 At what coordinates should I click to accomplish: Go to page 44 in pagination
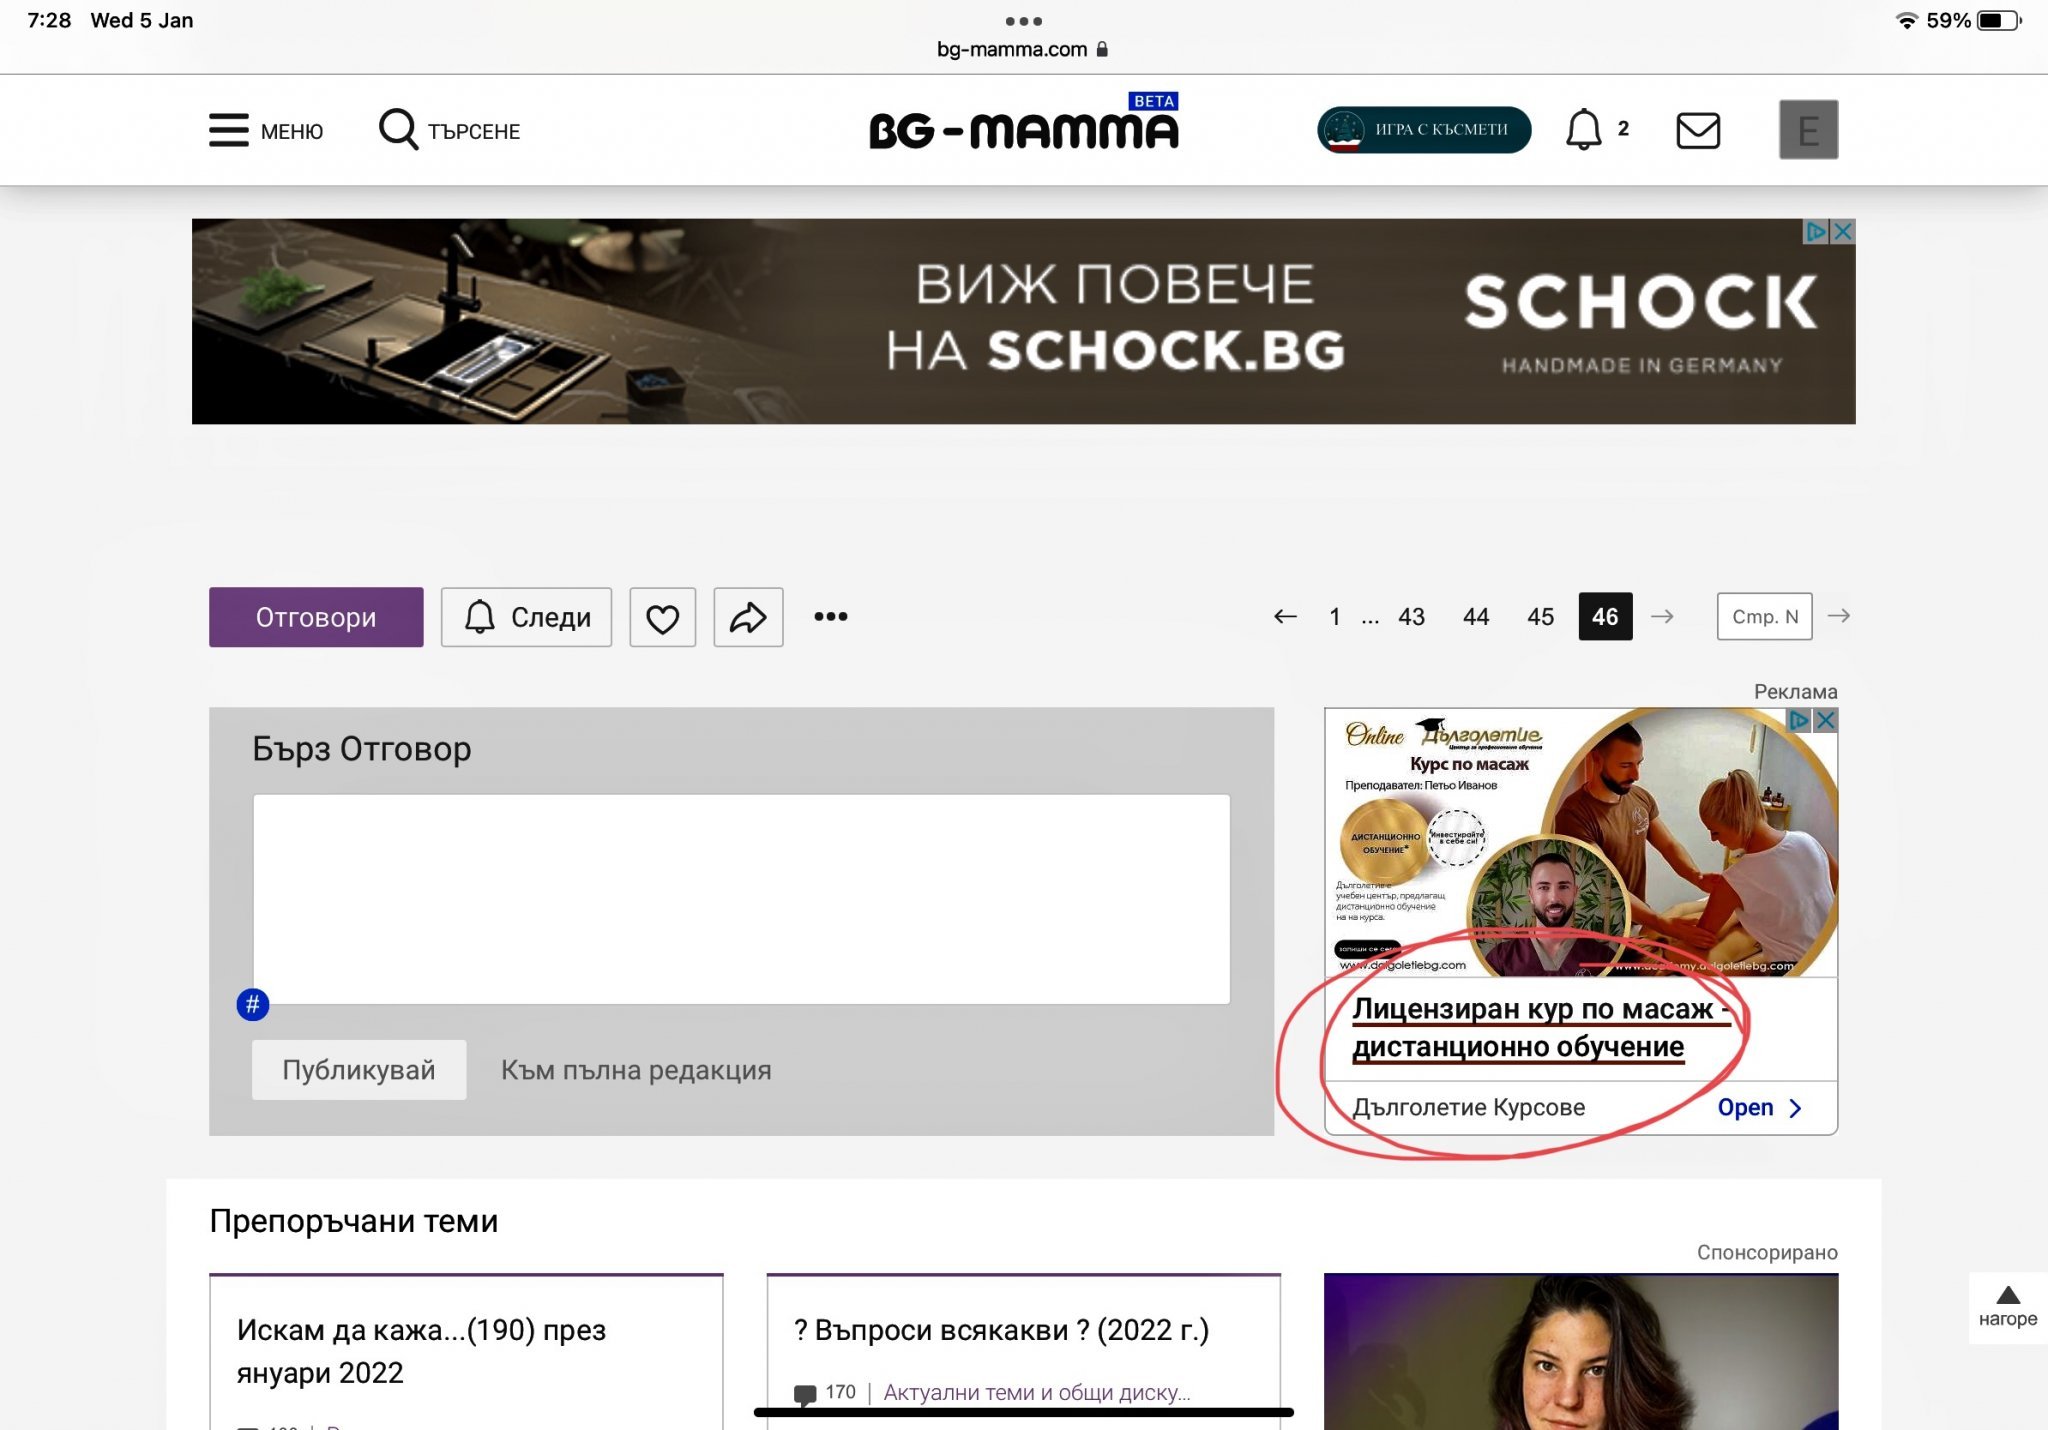(x=1475, y=617)
